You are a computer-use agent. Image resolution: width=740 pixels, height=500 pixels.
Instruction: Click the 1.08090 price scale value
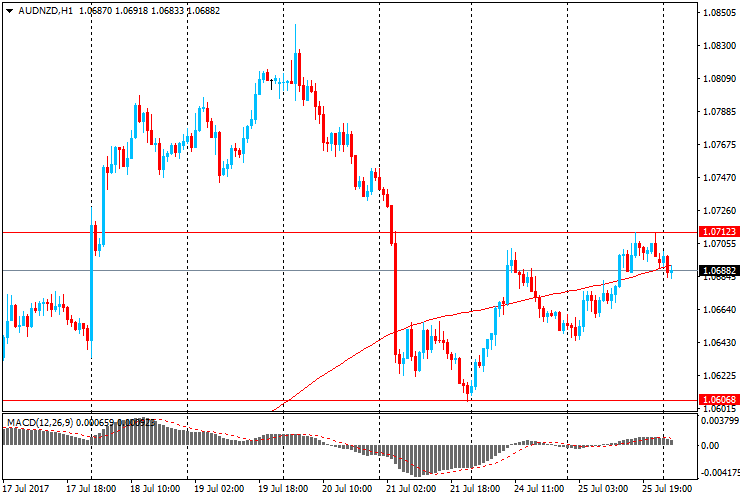click(719, 78)
